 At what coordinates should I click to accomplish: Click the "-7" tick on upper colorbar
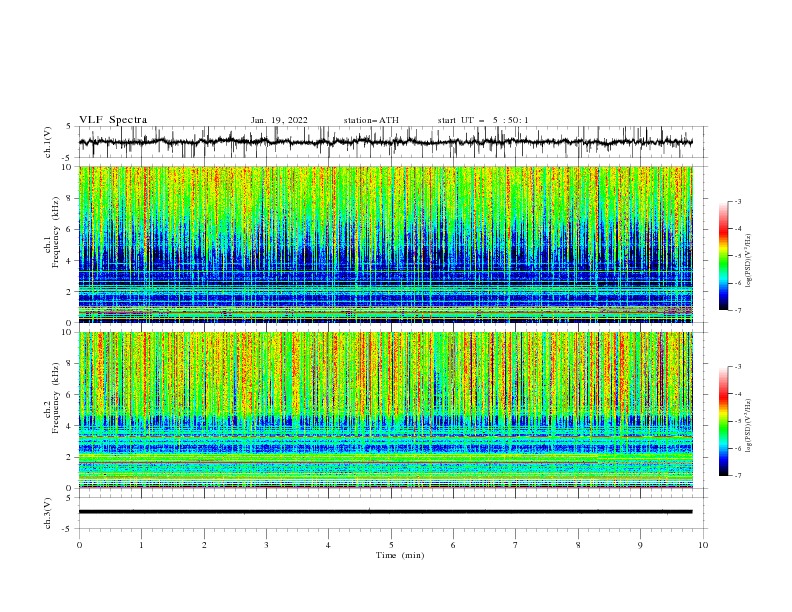pos(737,310)
